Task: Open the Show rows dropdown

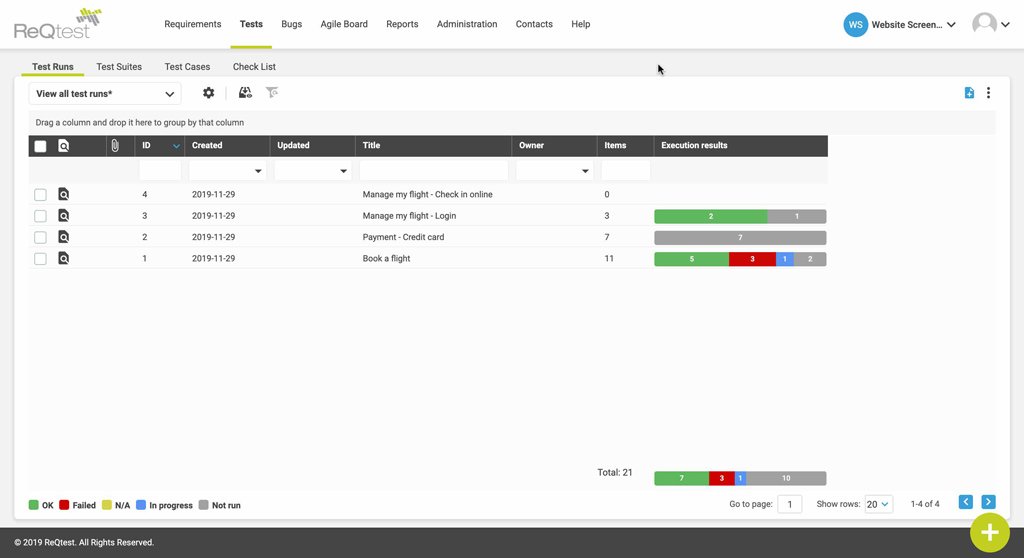Action: [878, 504]
